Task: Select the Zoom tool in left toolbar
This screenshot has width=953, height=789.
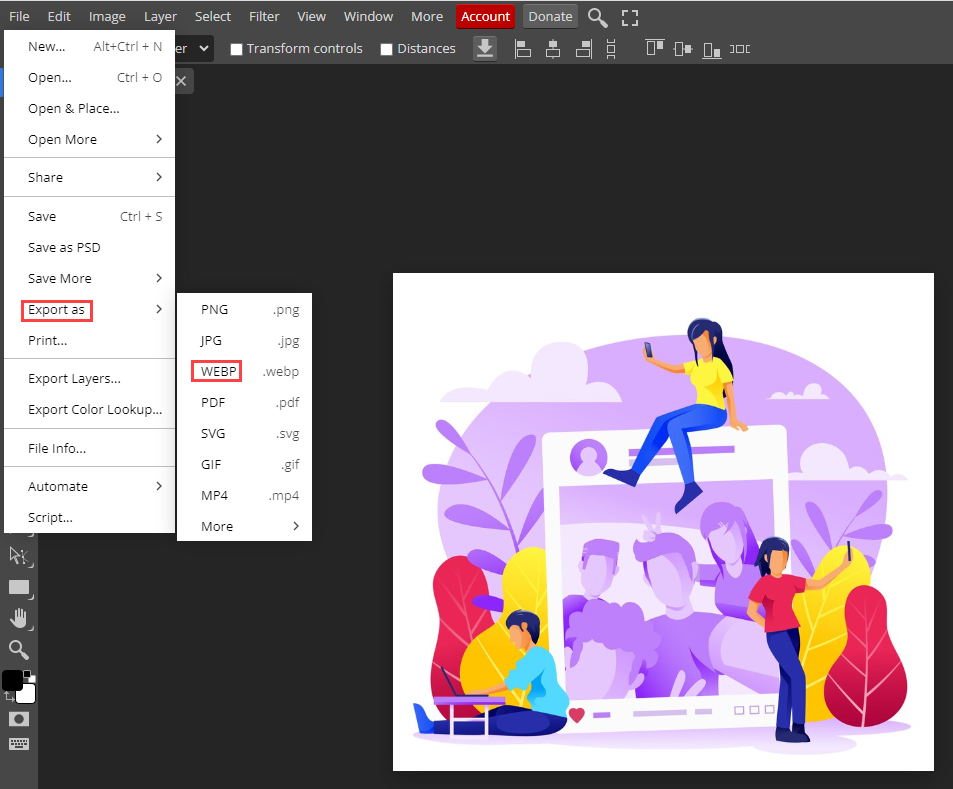Action: [19, 650]
